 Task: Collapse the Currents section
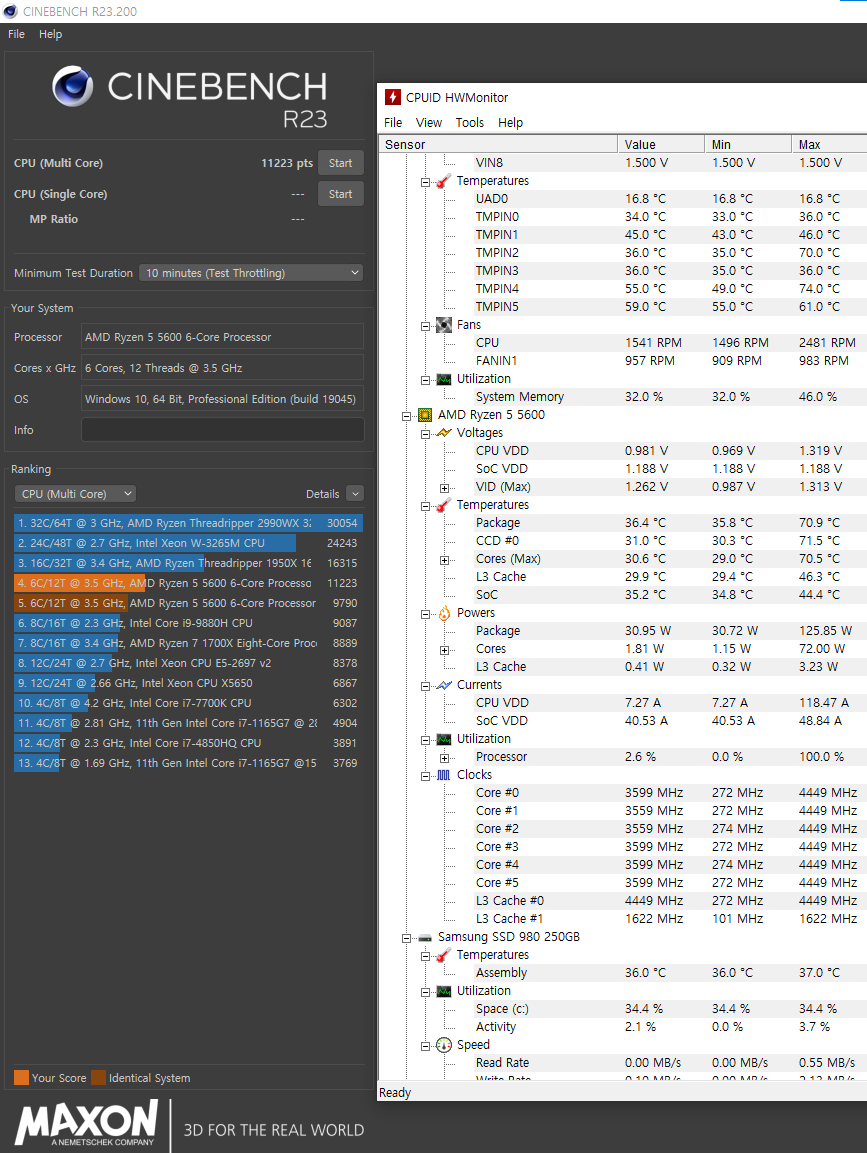(425, 686)
